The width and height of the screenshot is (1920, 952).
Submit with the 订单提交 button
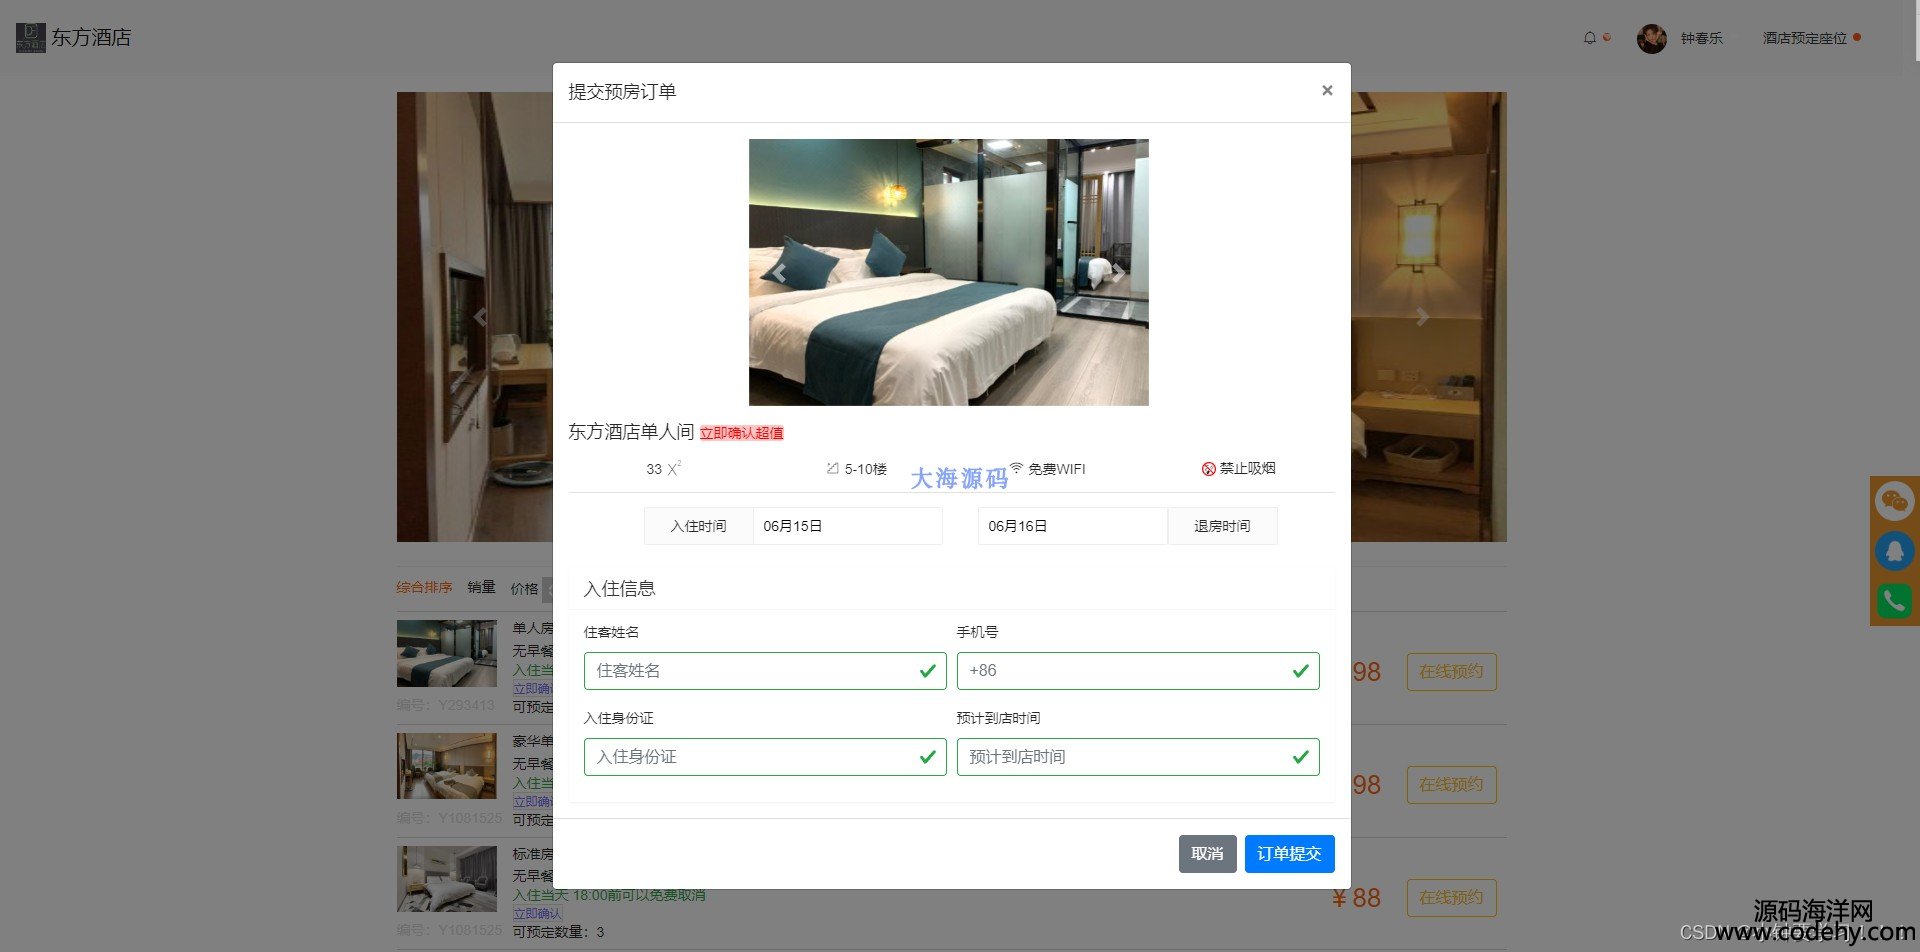point(1289,854)
